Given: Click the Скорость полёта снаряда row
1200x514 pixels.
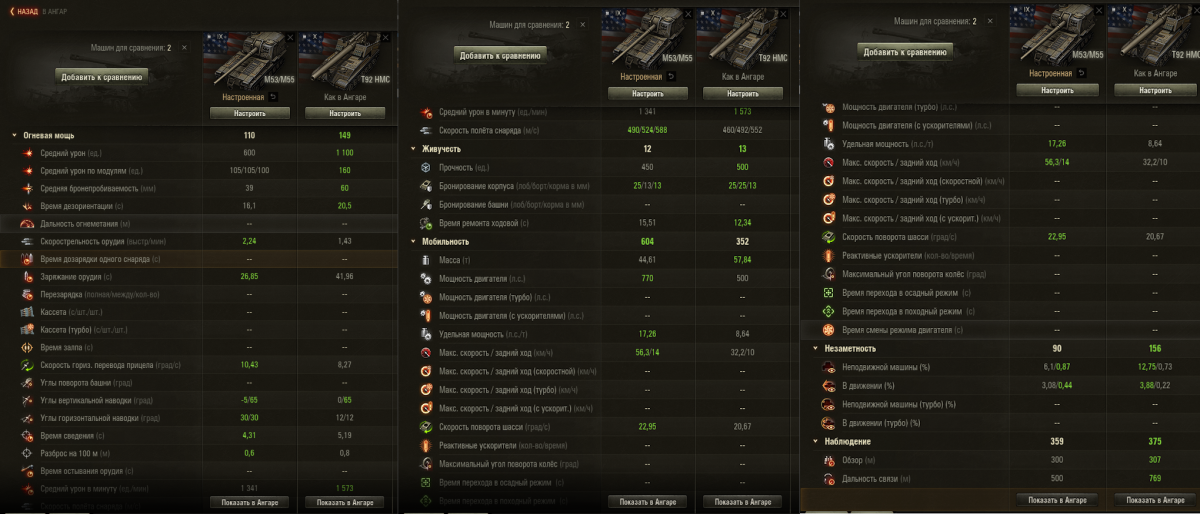Looking at the screenshot, I should (x=600, y=130).
